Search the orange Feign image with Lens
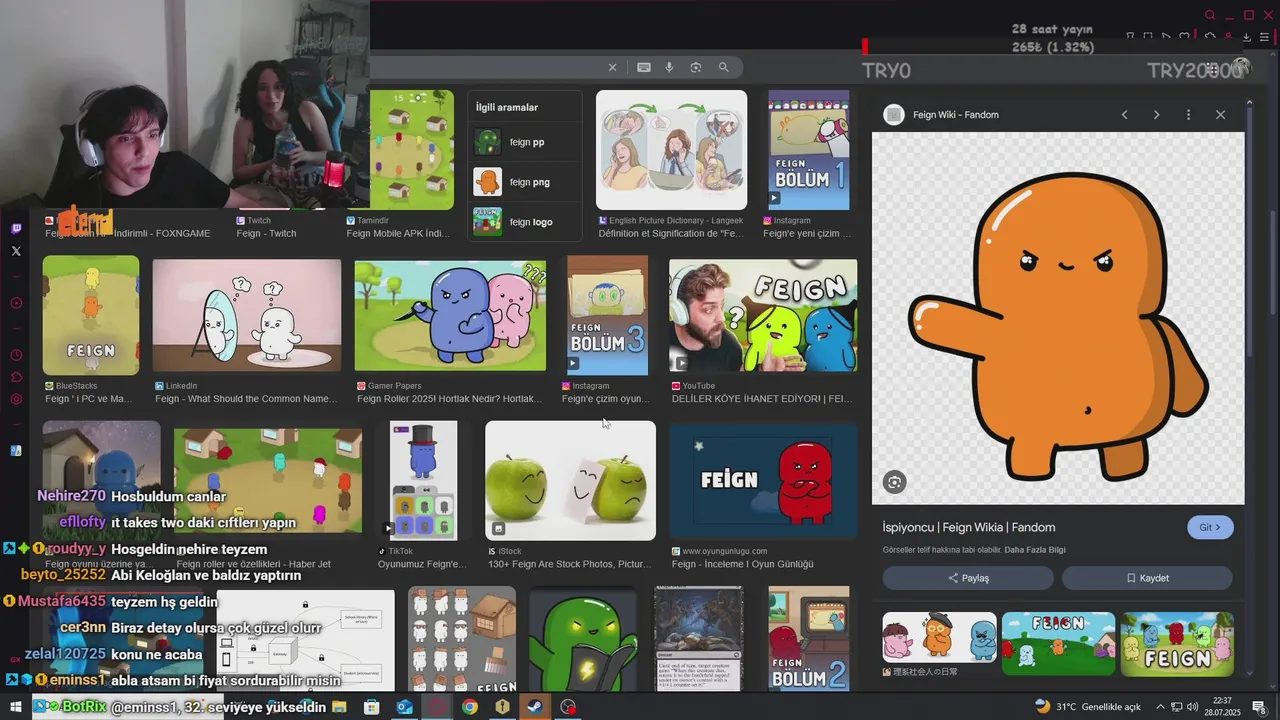The width and height of the screenshot is (1280, 720). pos(894,482)
